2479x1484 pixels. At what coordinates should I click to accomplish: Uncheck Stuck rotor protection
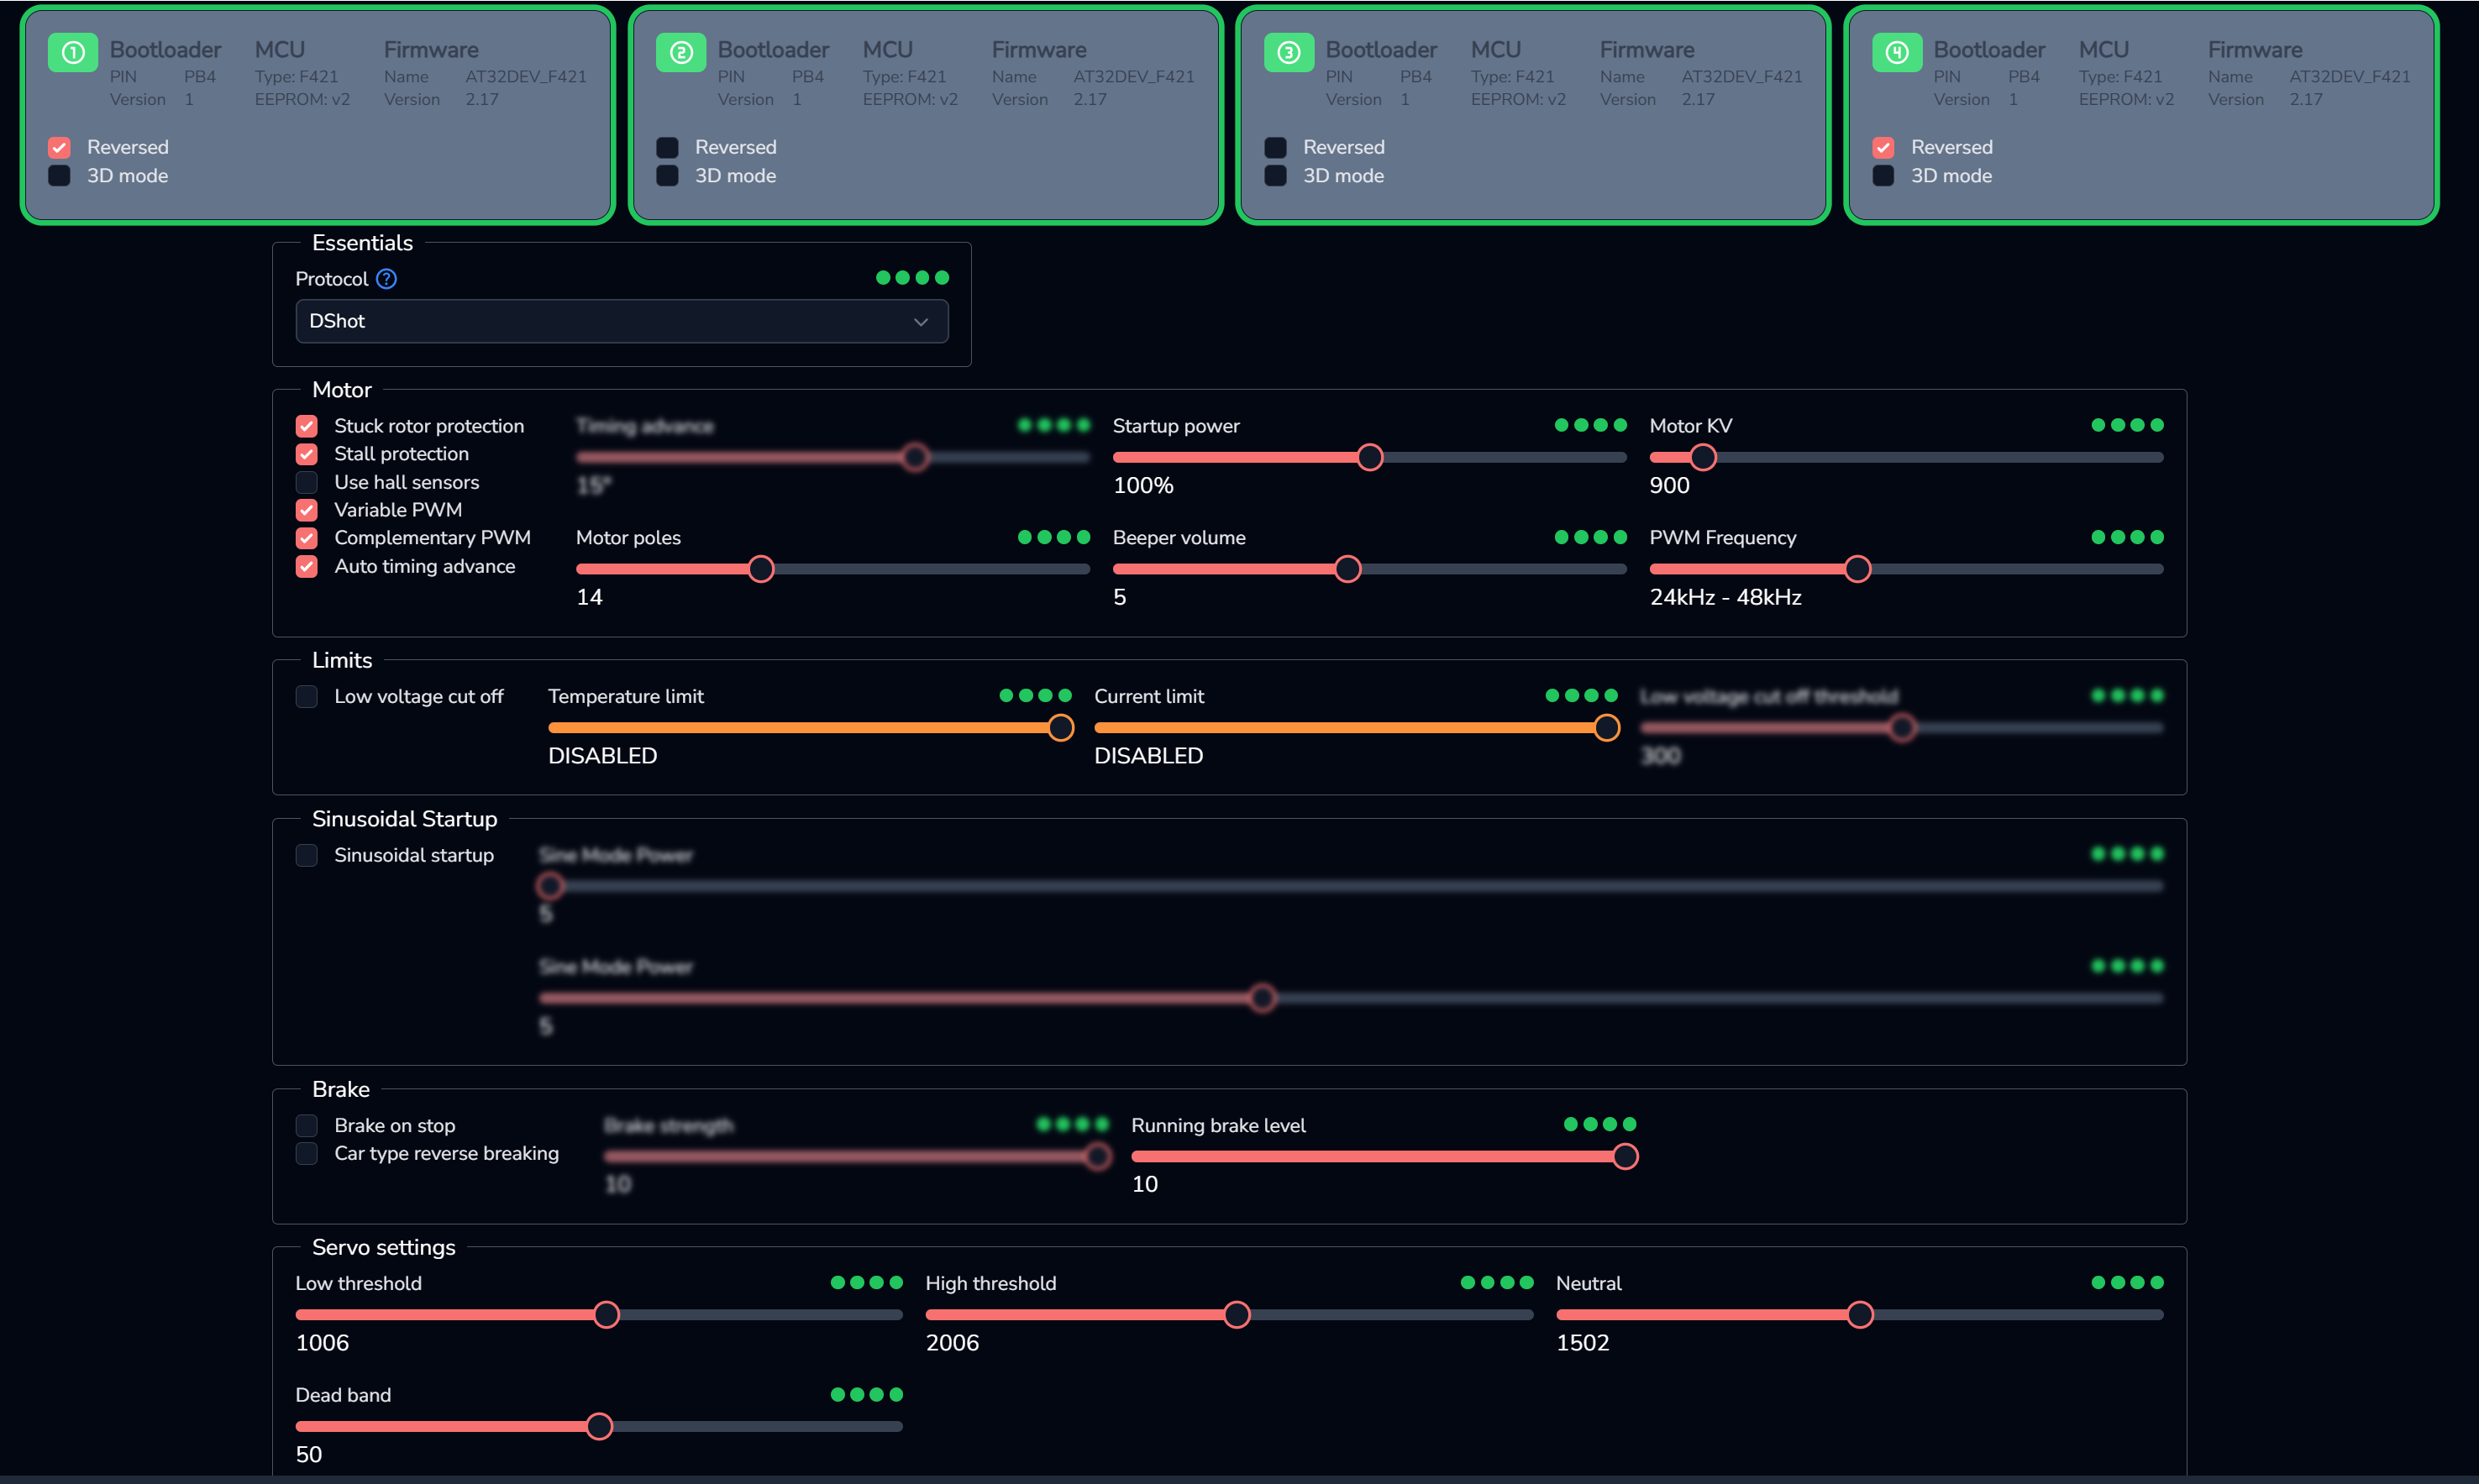click(x=307, y=426)
